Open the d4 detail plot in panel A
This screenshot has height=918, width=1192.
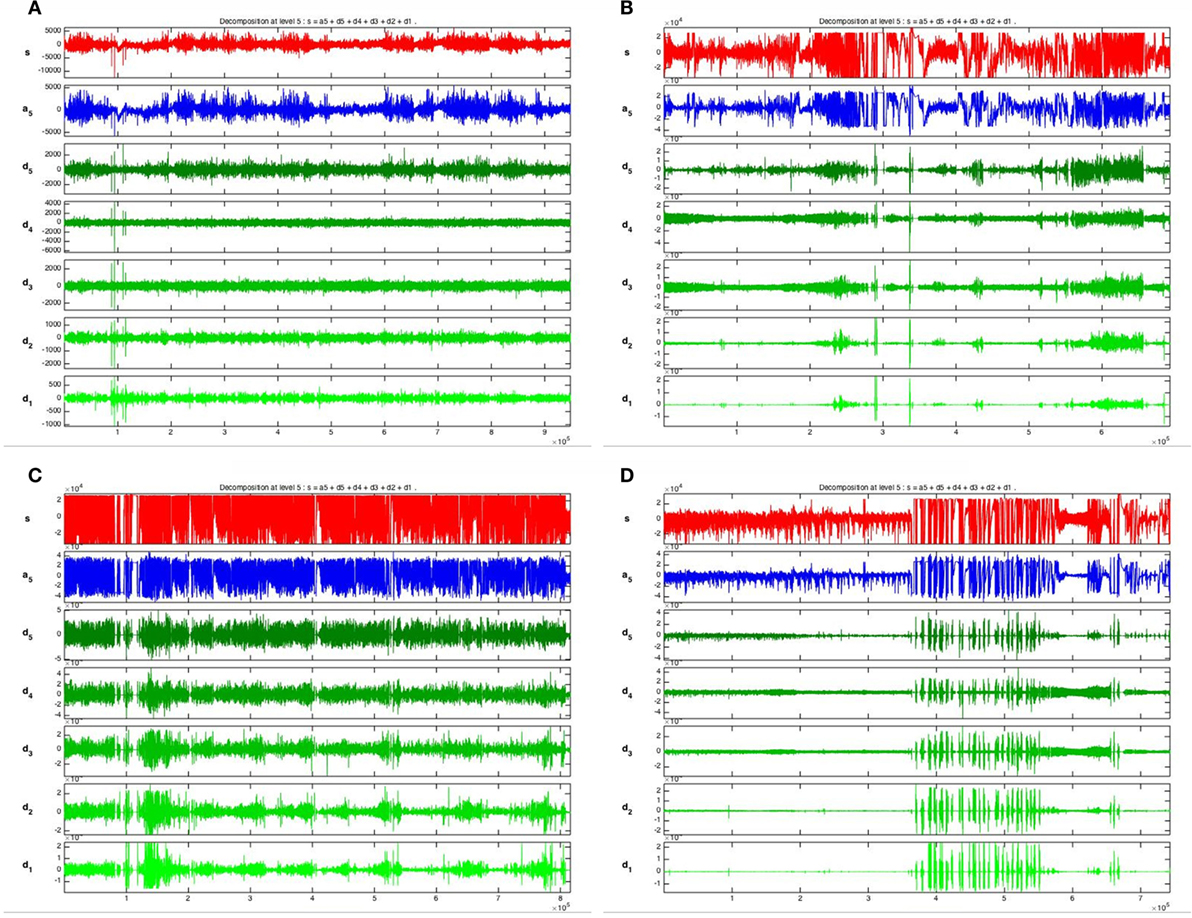pyautogui.click(x=317, y=226)
